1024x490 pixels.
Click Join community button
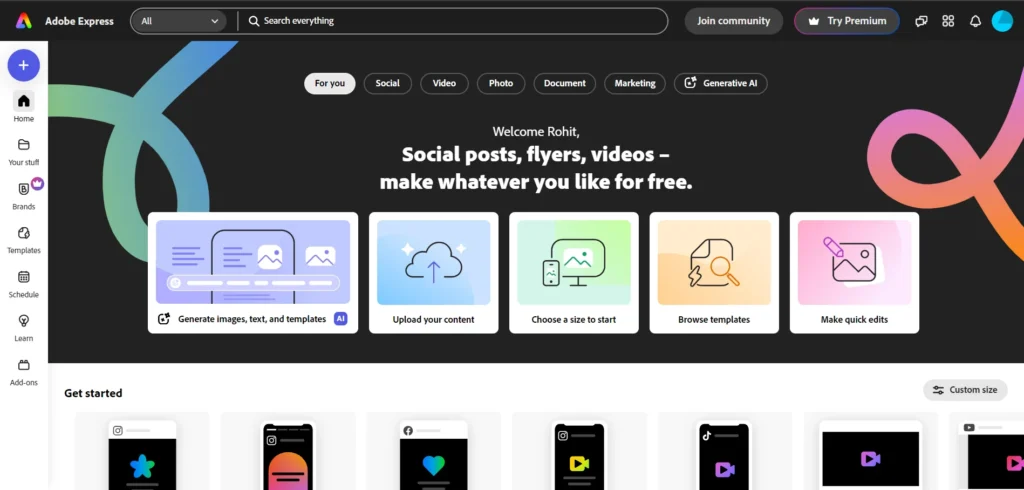pyautogui.click(x=733, y=21)
